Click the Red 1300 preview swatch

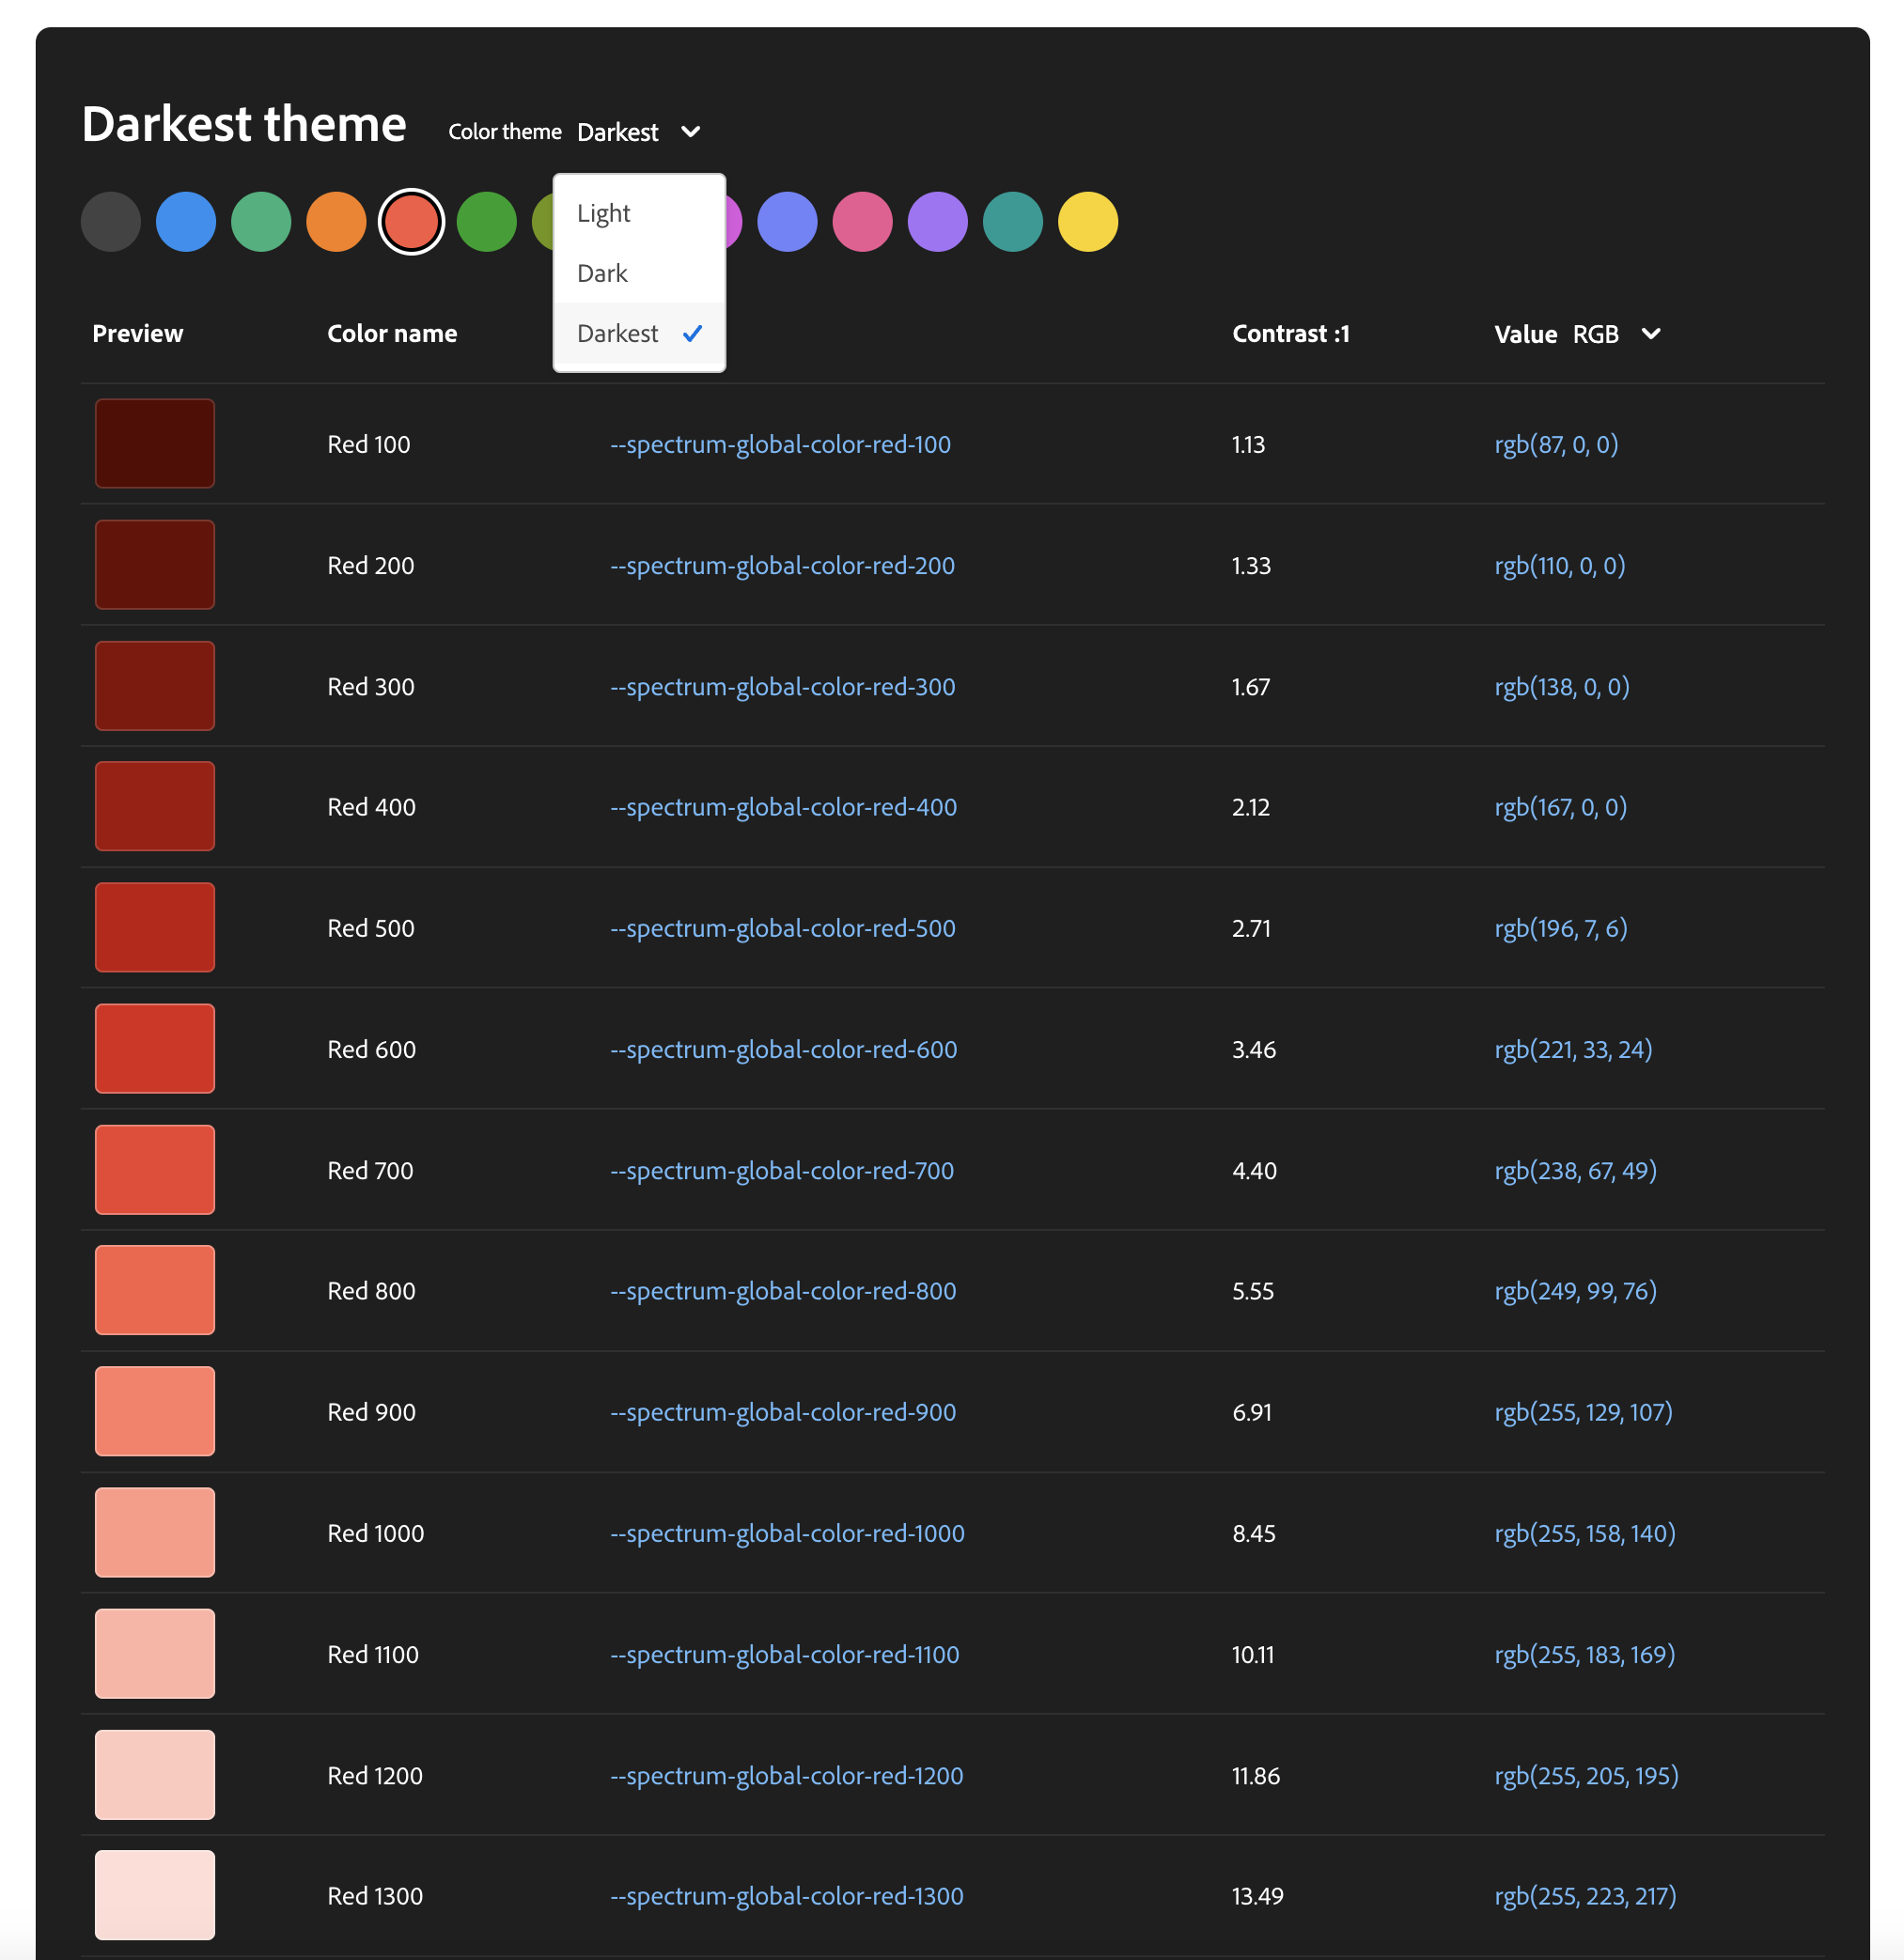pyautogui.click(x=155, y=1896)
